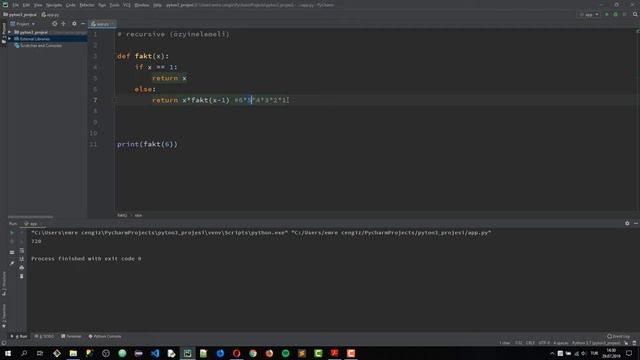This screenshot has height=360, width=640.
Task: Click UTF-8 encoding in status bar
Action: click(544, 343)
